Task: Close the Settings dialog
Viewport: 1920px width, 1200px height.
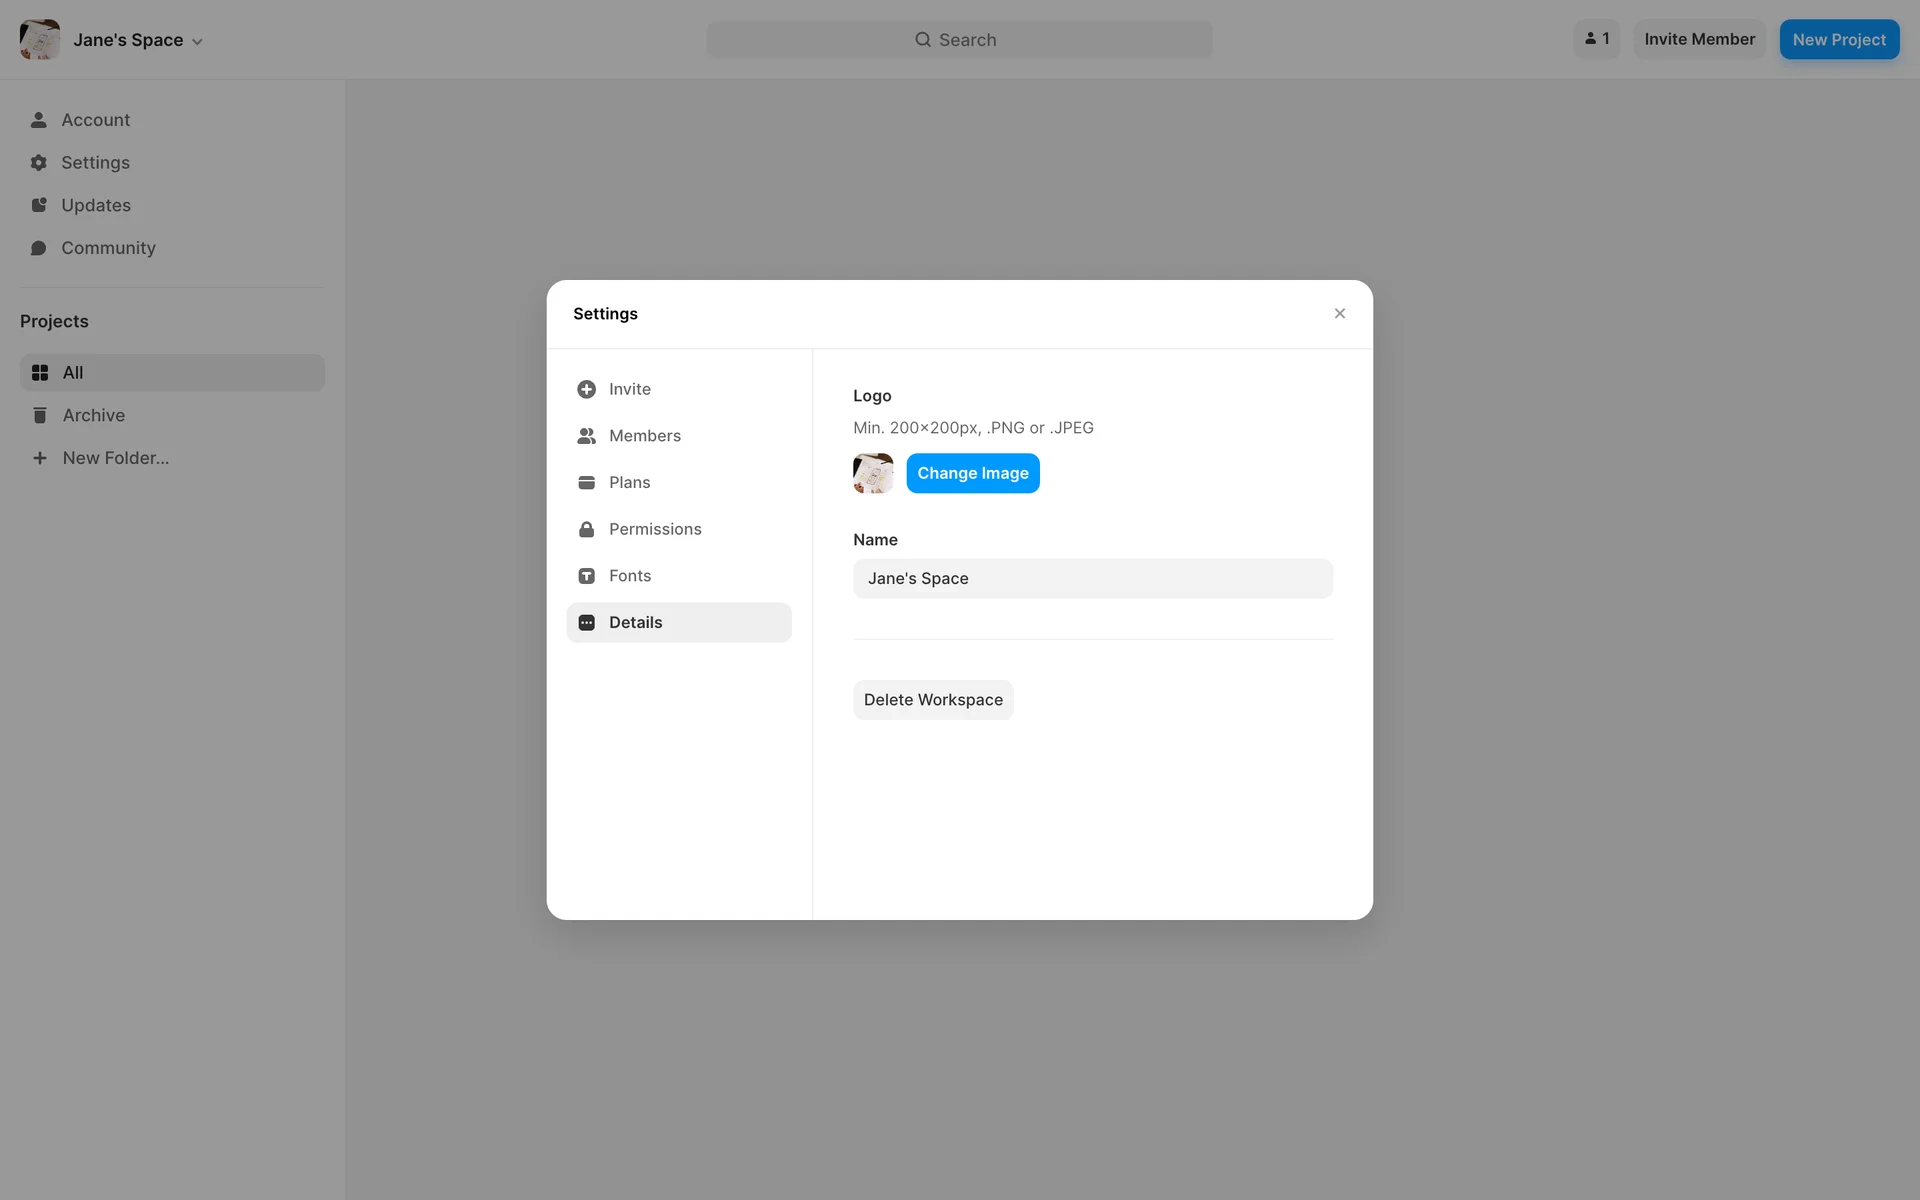Action: coord(1339,314)
